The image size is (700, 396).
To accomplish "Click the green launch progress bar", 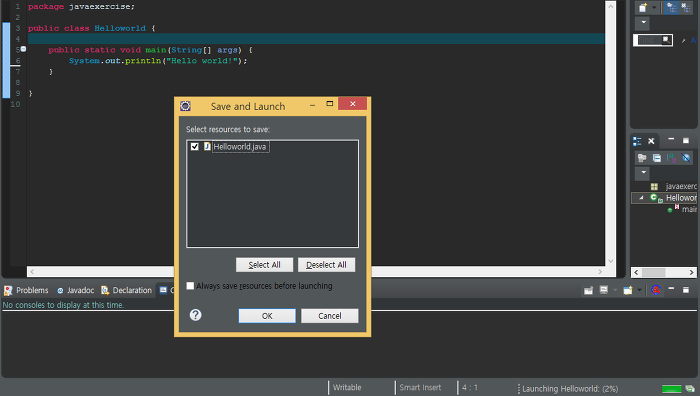I will pyautogui.click(x=671, y=388).
